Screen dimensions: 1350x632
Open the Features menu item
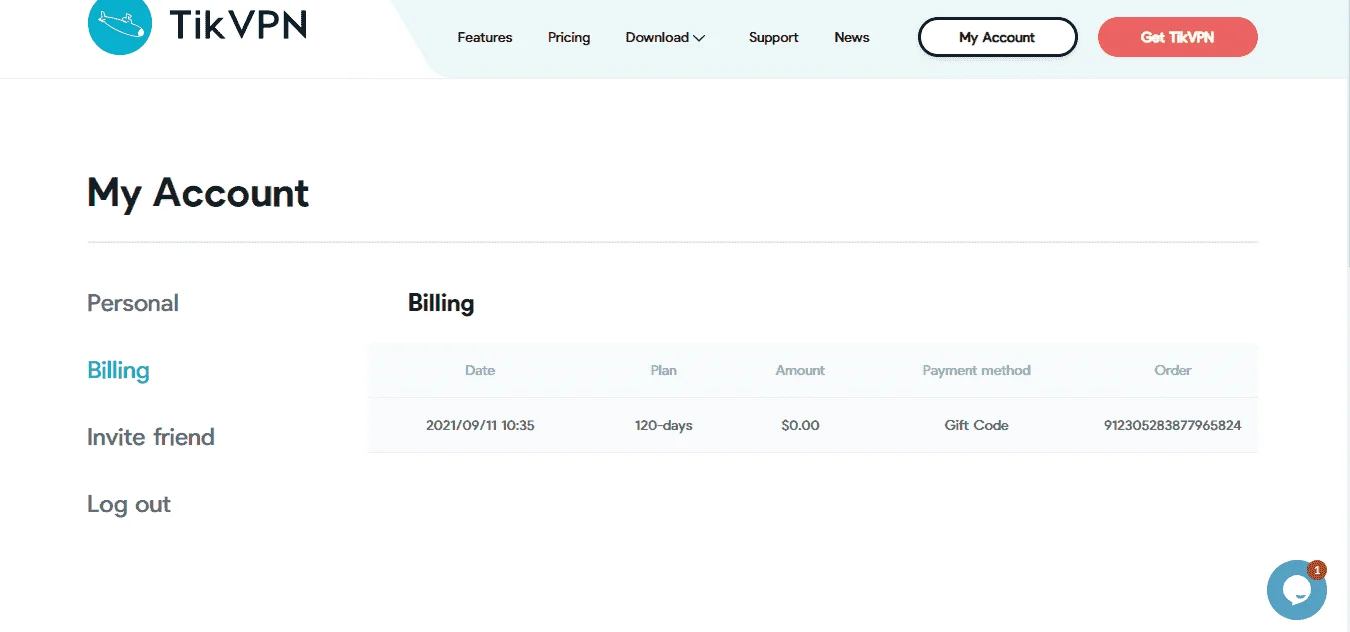[485, 37]
